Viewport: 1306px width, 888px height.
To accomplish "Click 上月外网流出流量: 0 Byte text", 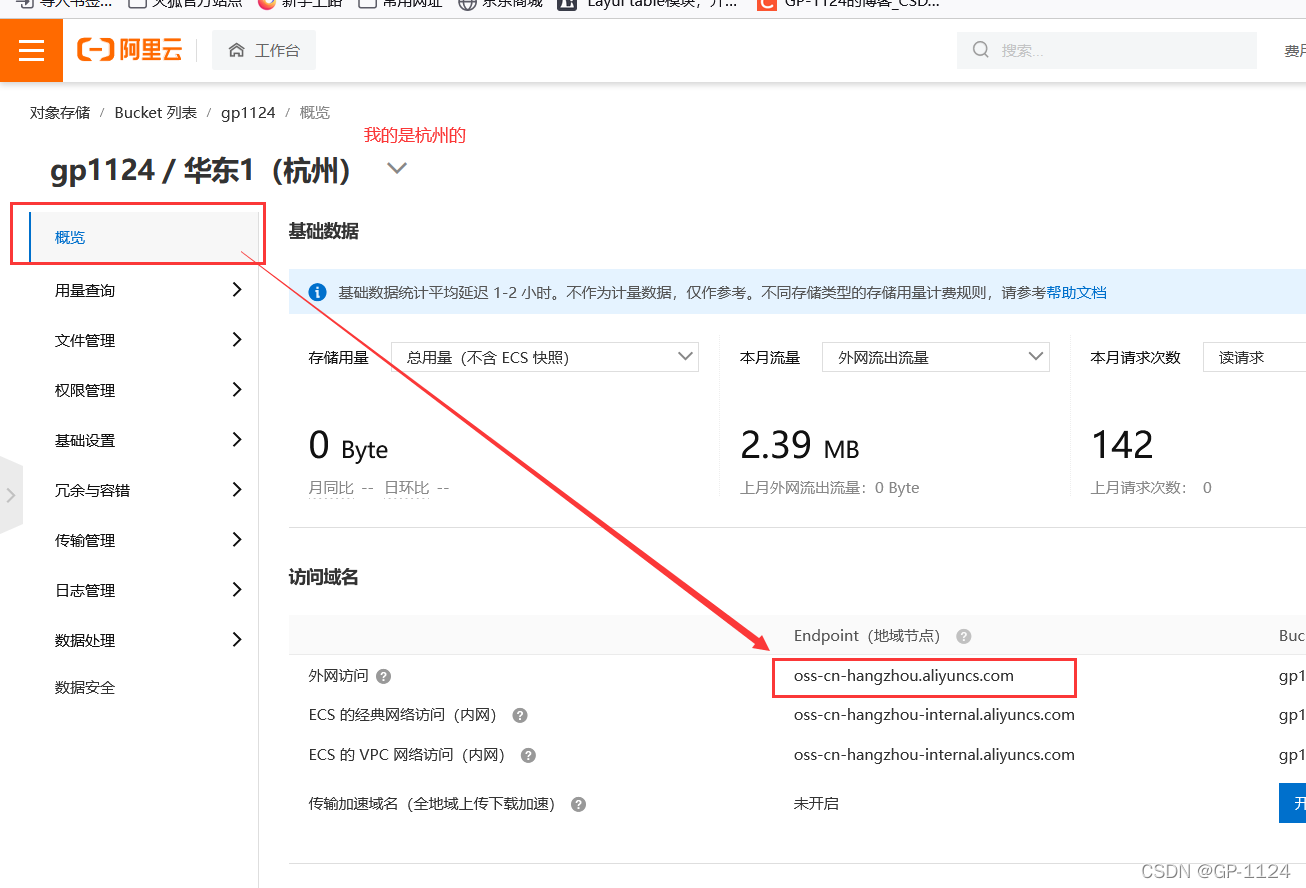I will click(830, 488).
